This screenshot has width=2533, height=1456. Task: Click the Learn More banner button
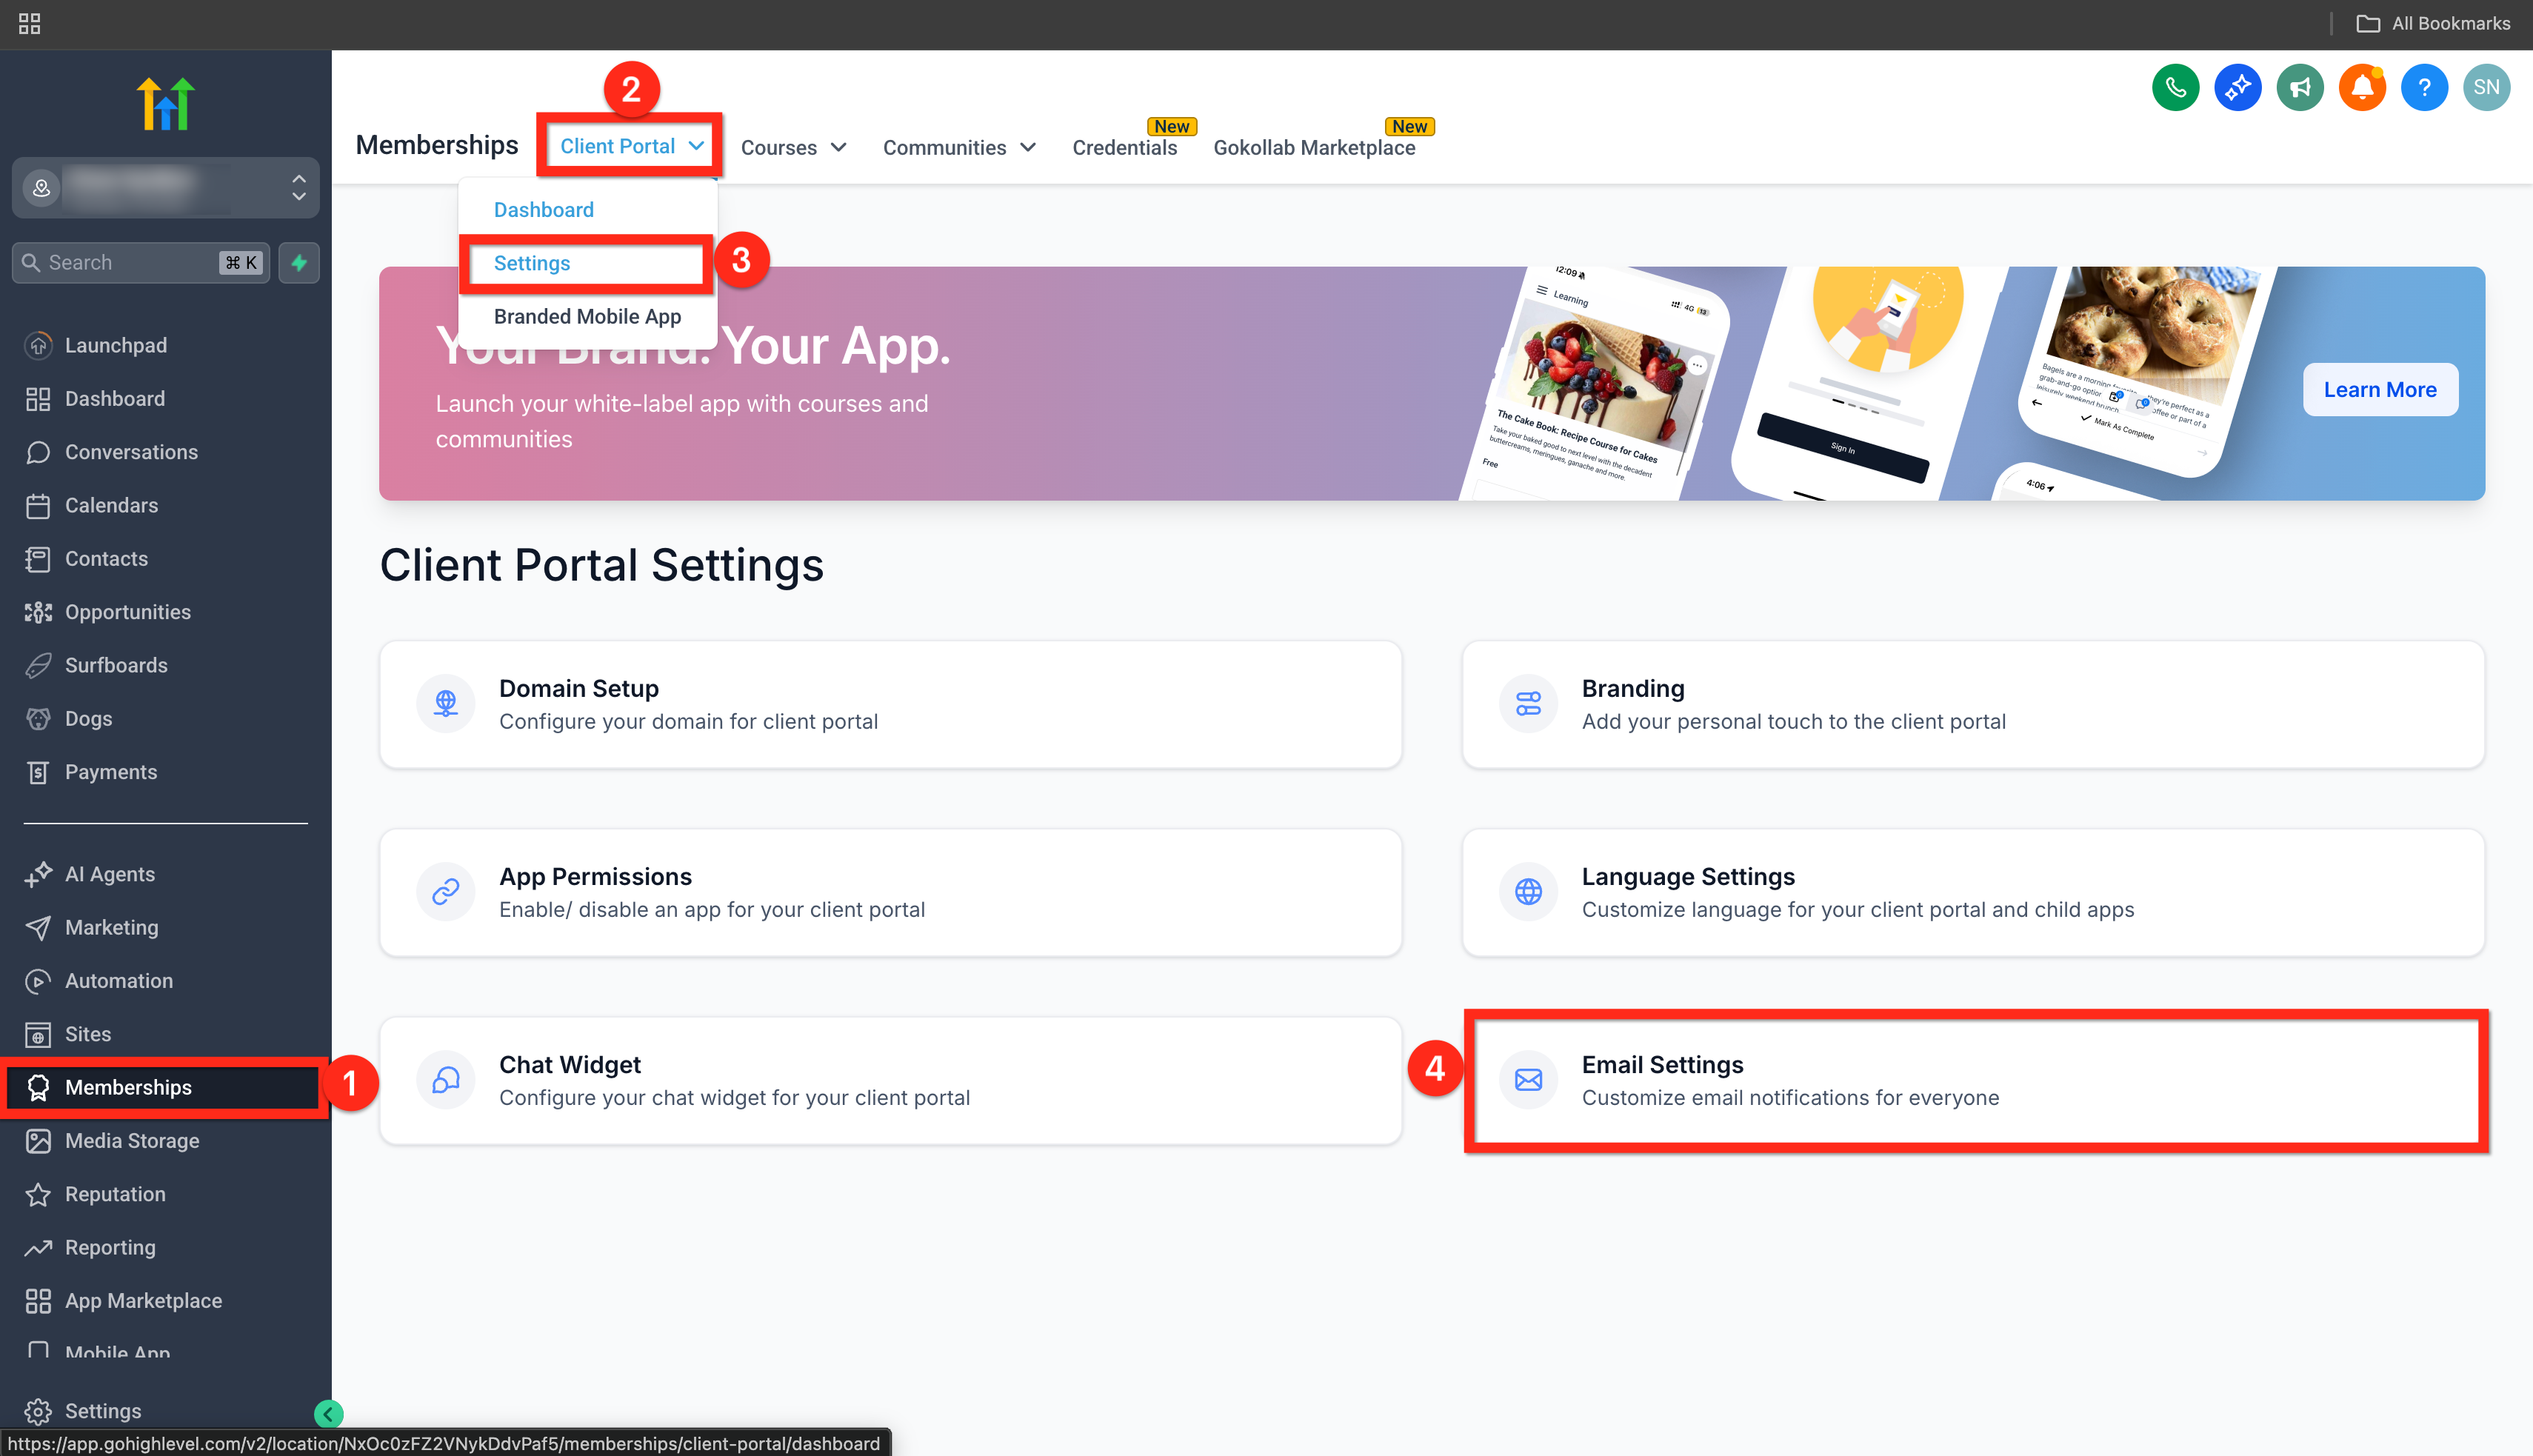pyautogui.click(x=2380, y=390)
